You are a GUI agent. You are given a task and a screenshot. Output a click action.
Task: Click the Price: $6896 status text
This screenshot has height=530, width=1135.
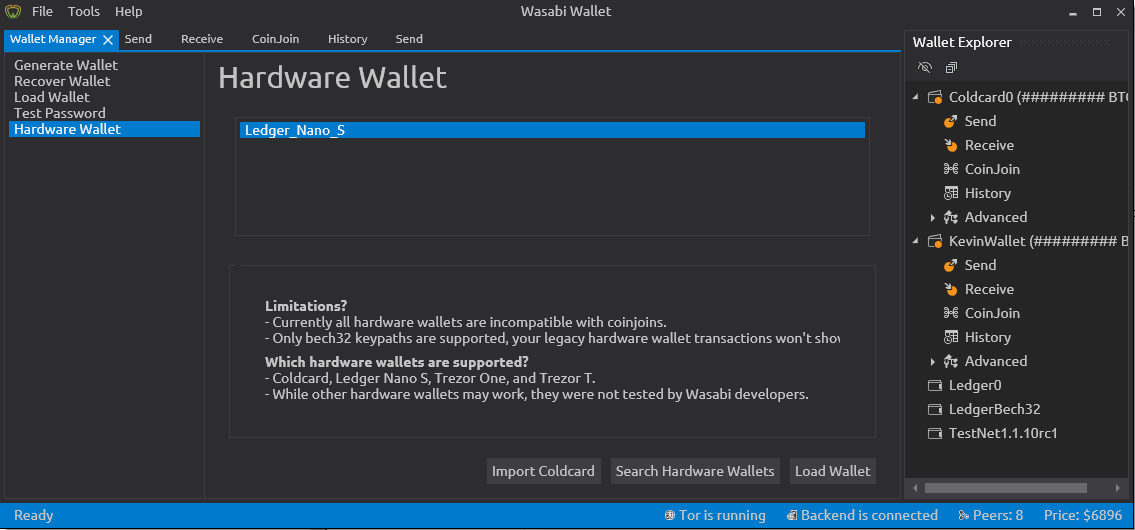click(x=1082, y=516)
